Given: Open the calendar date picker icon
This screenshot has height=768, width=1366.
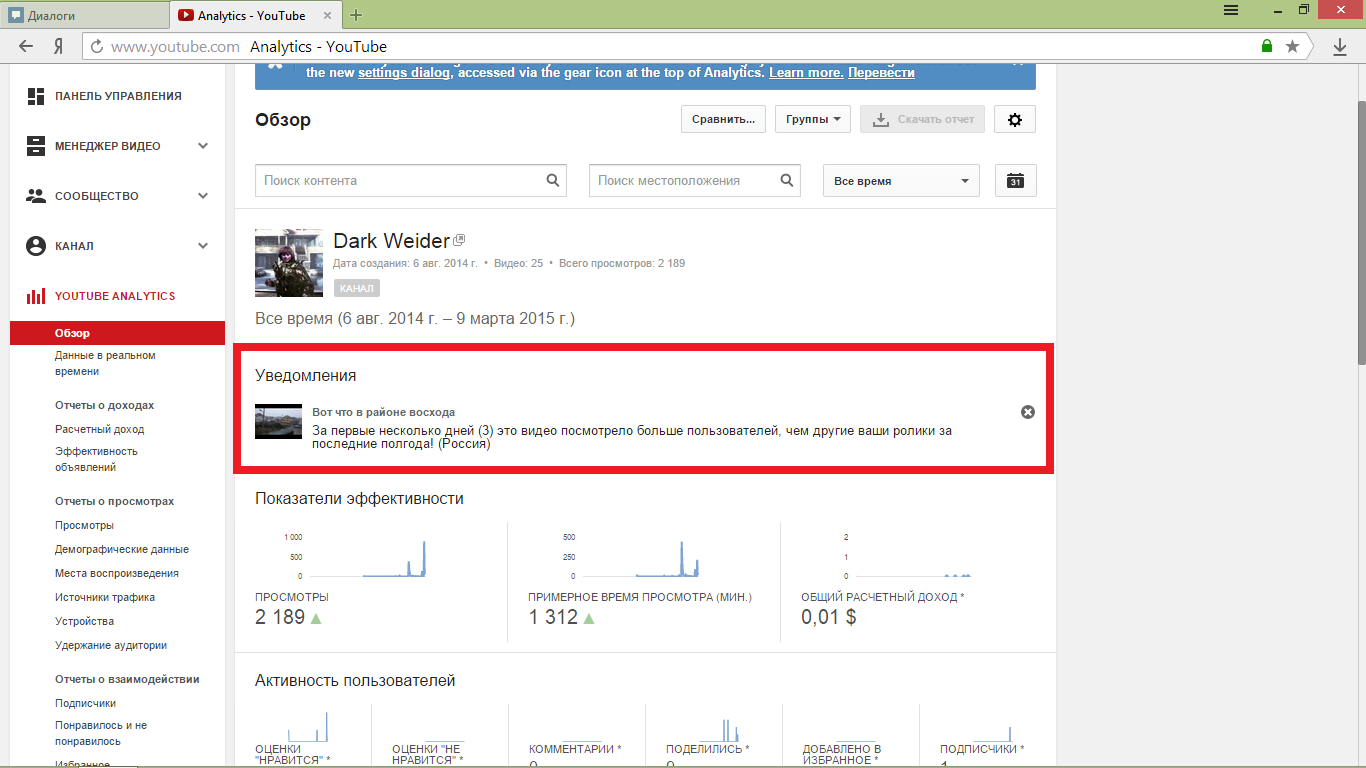Looking at the screenshot, I should tap(1015, 181).
